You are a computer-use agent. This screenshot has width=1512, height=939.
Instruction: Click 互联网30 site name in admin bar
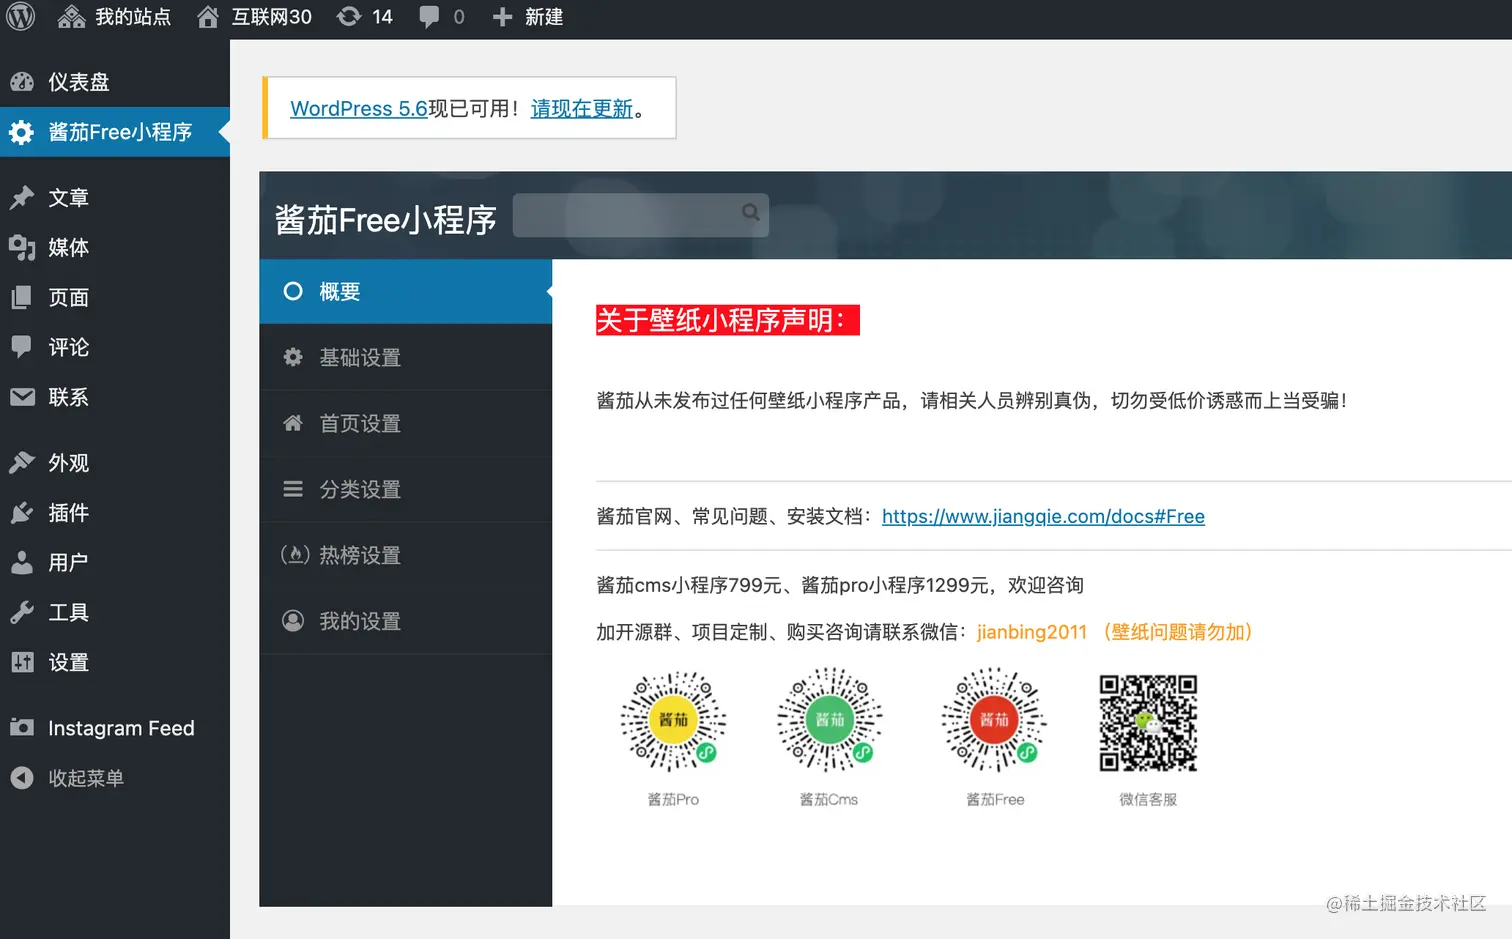(x=272, y=17)
